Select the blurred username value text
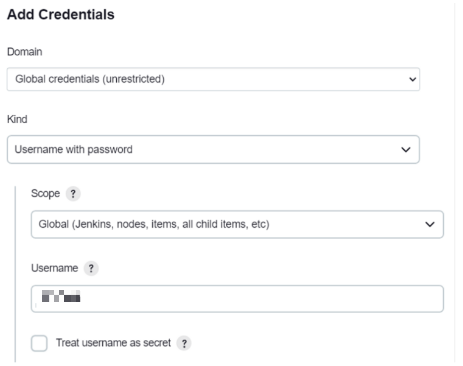This screenshot has width=463, height=366. (x=61, y=296)
